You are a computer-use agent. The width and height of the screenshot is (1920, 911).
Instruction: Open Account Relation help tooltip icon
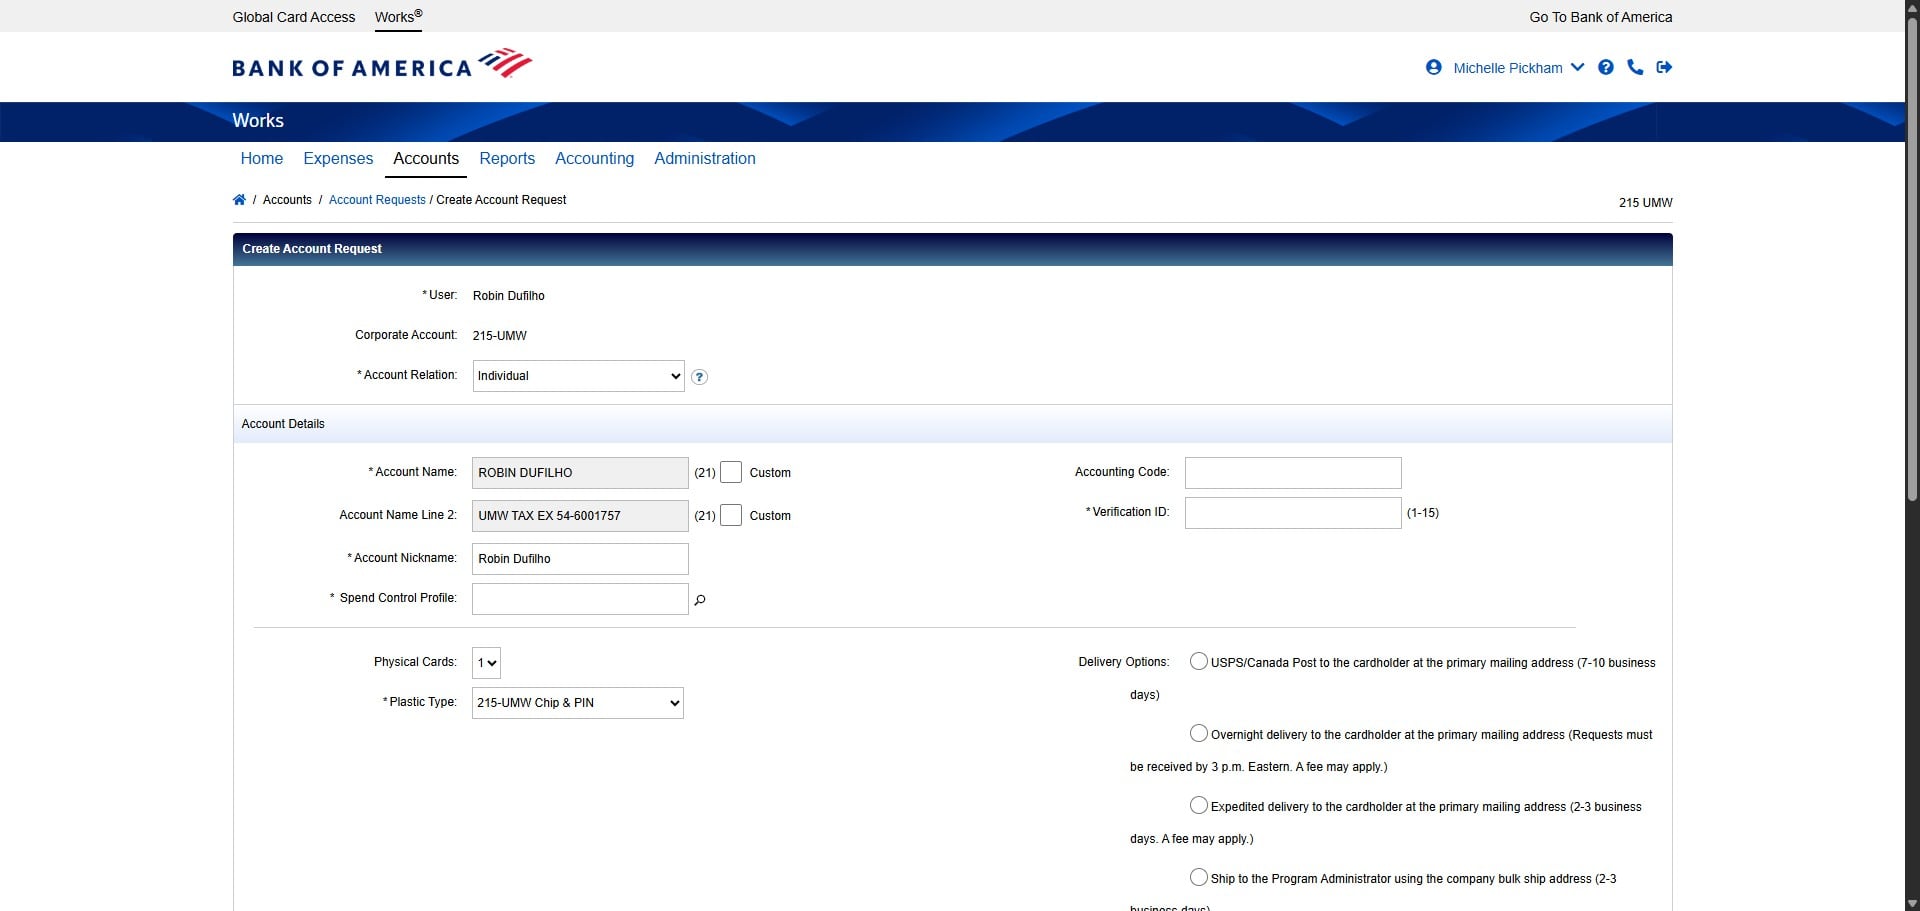point(699,377)
